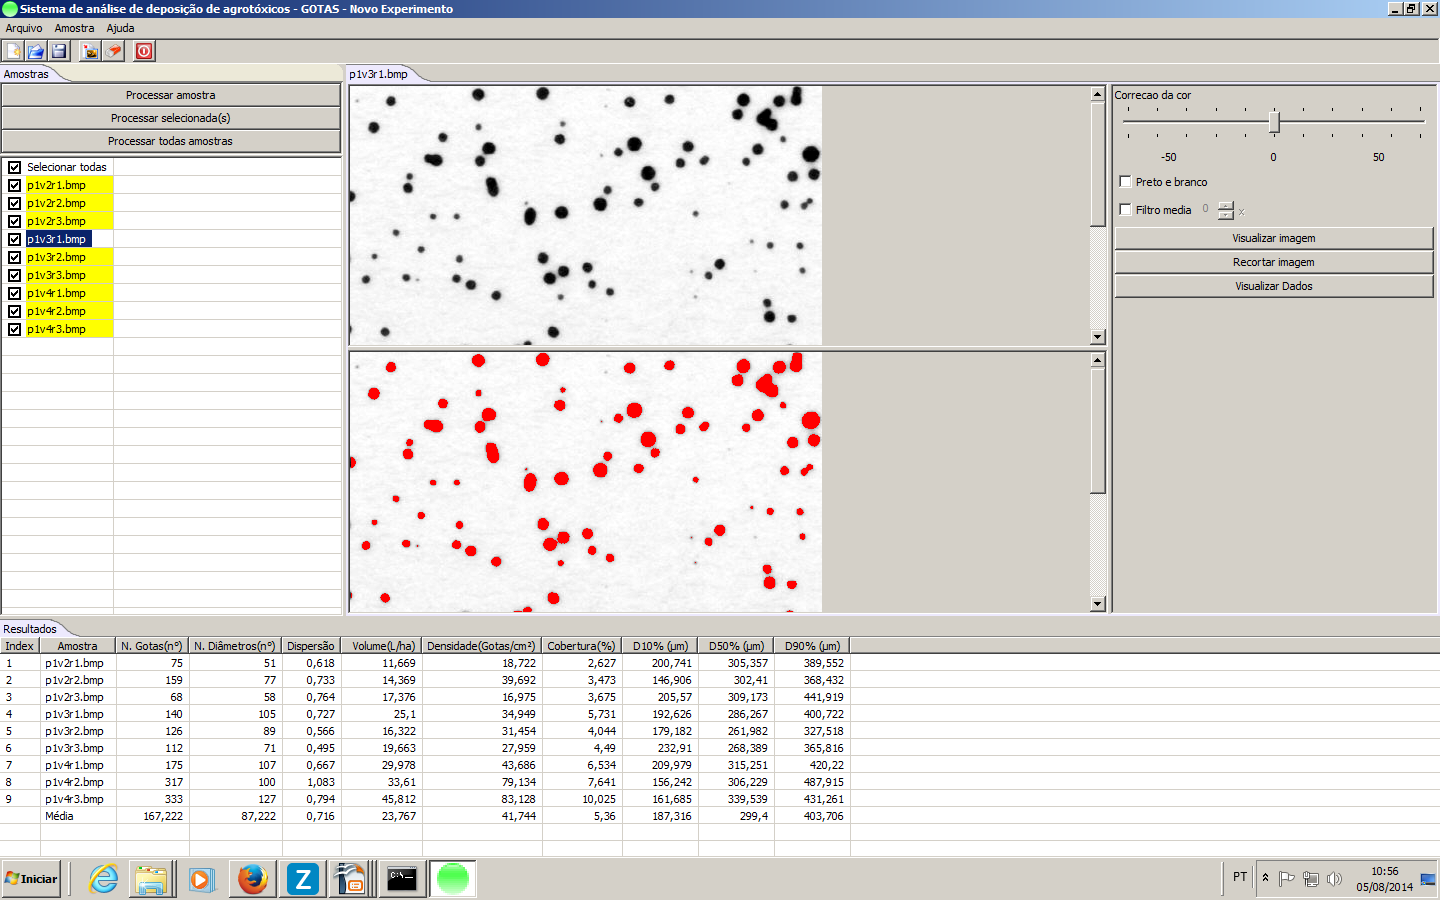The width and height of the screenshot is (1440, 900).
Task: Sort by D50% (µm) column header
Action: tap(737, 646)
